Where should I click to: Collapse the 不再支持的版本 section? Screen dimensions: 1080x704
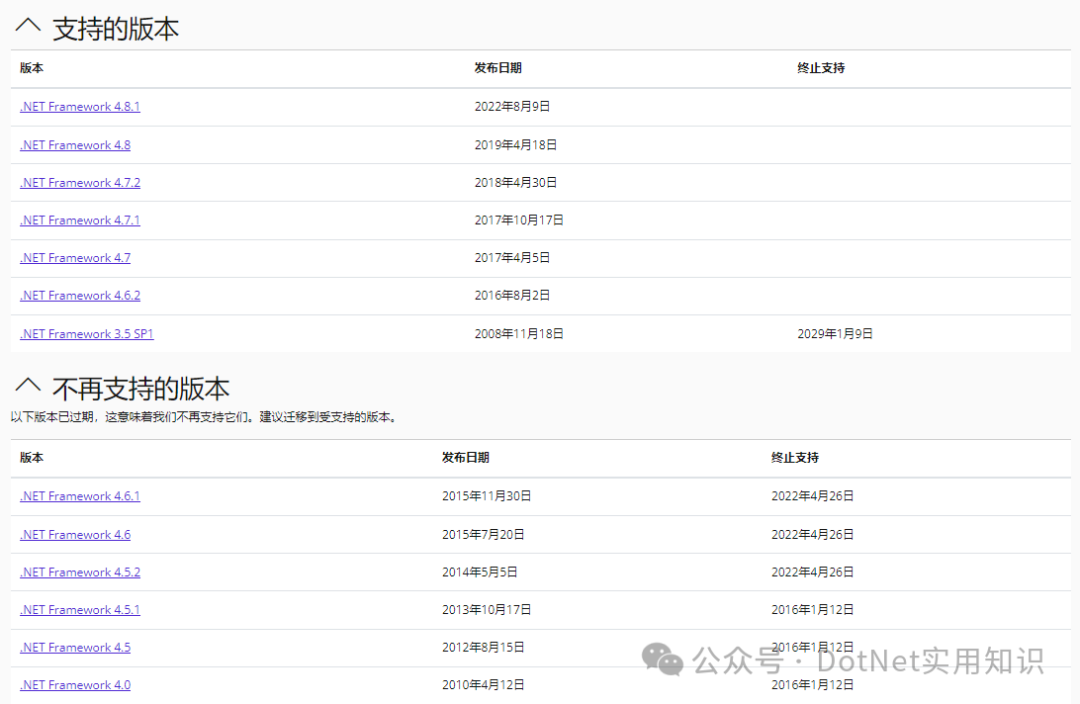[28, 385]
